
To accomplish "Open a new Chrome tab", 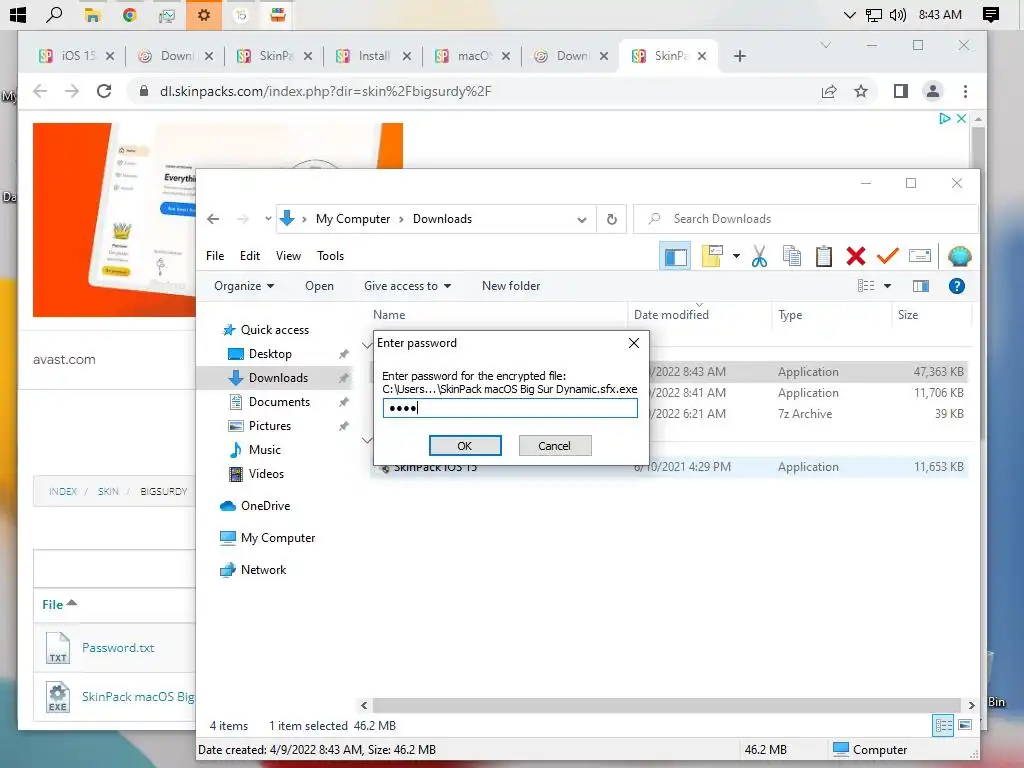I will pos(739,56).
